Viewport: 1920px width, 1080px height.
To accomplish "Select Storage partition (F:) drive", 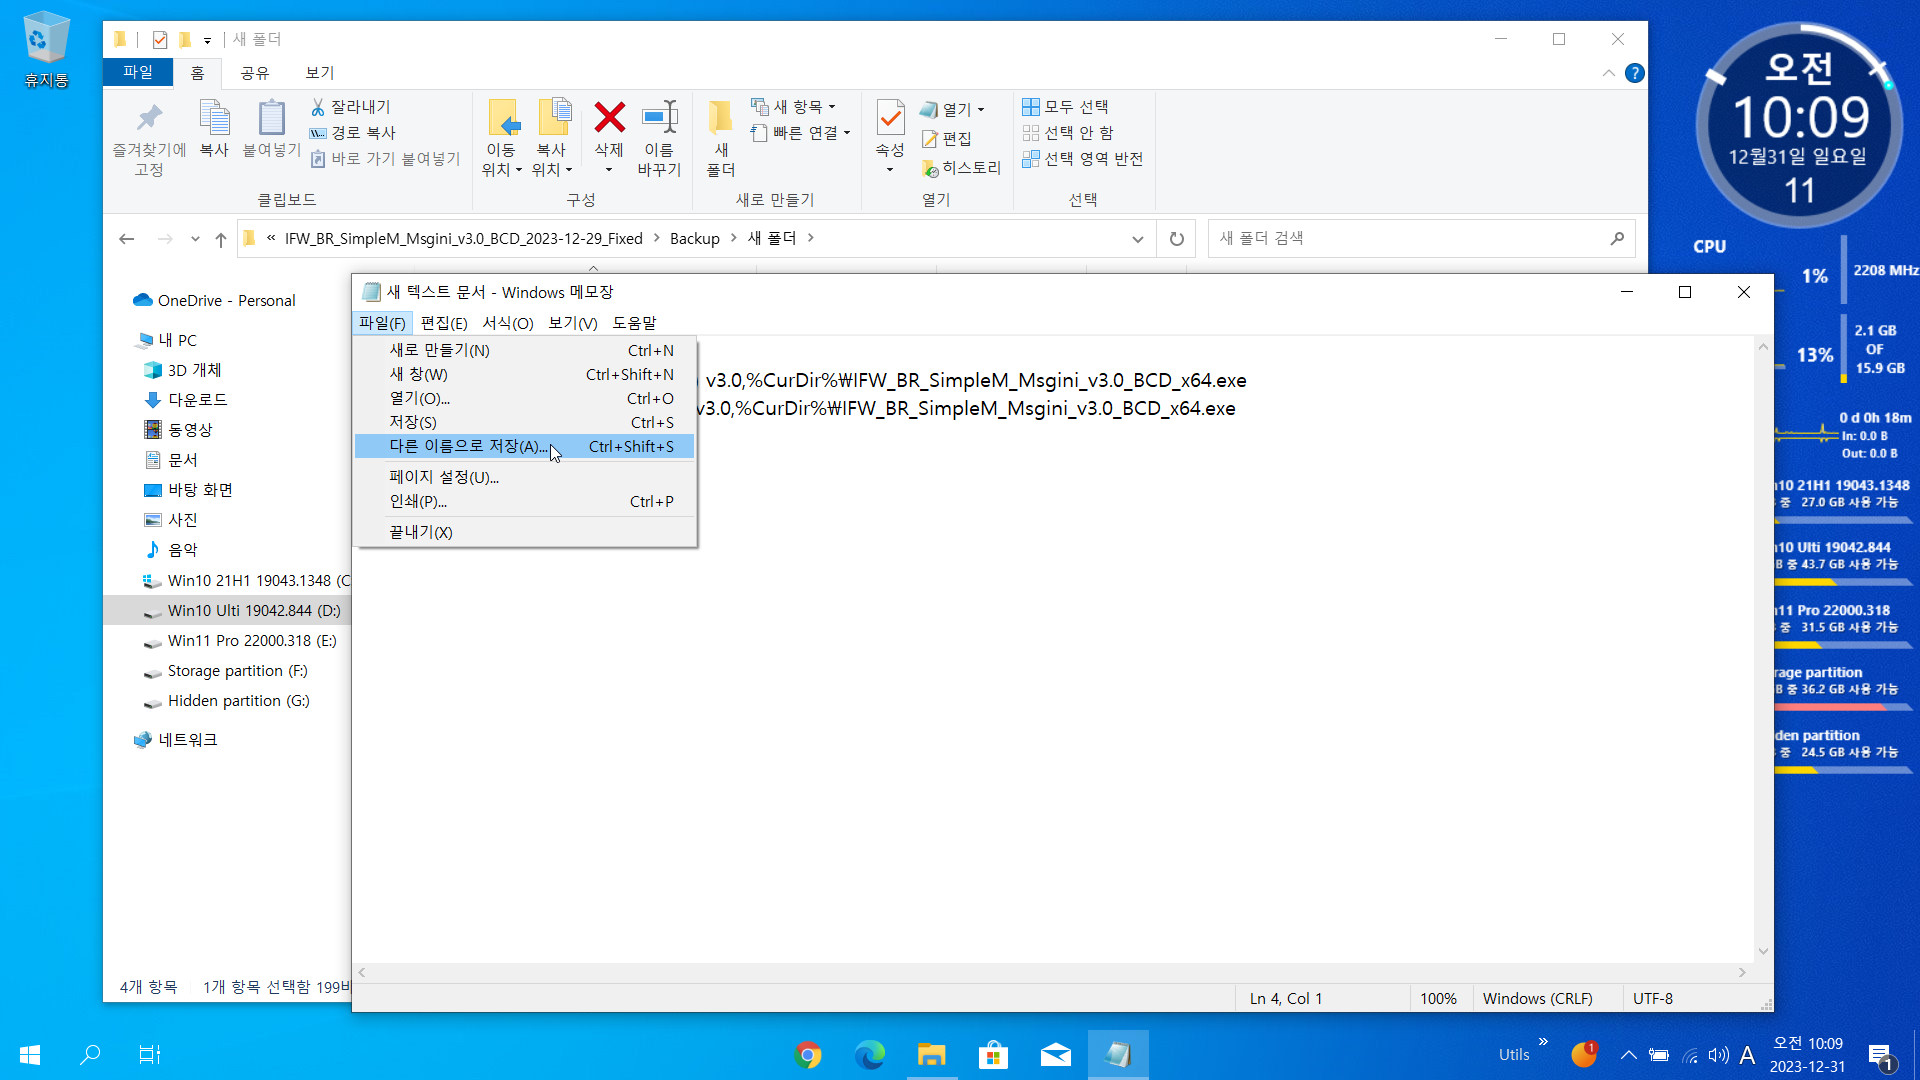I will [x=237, y=671].
